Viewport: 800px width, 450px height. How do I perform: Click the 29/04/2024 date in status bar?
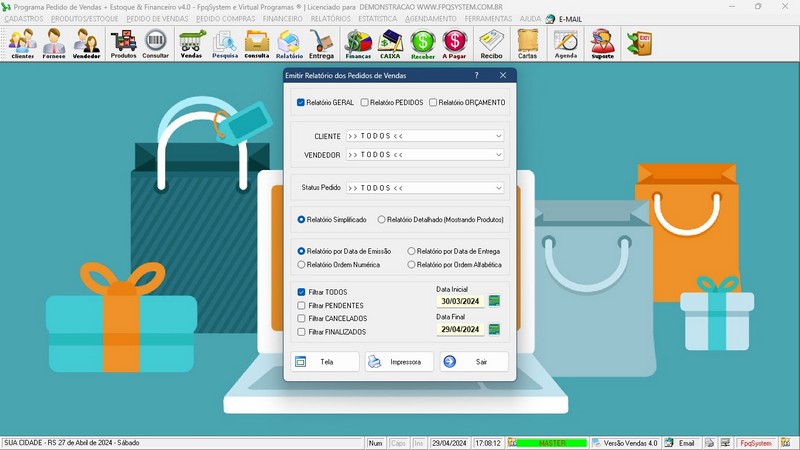click(449, 443)
